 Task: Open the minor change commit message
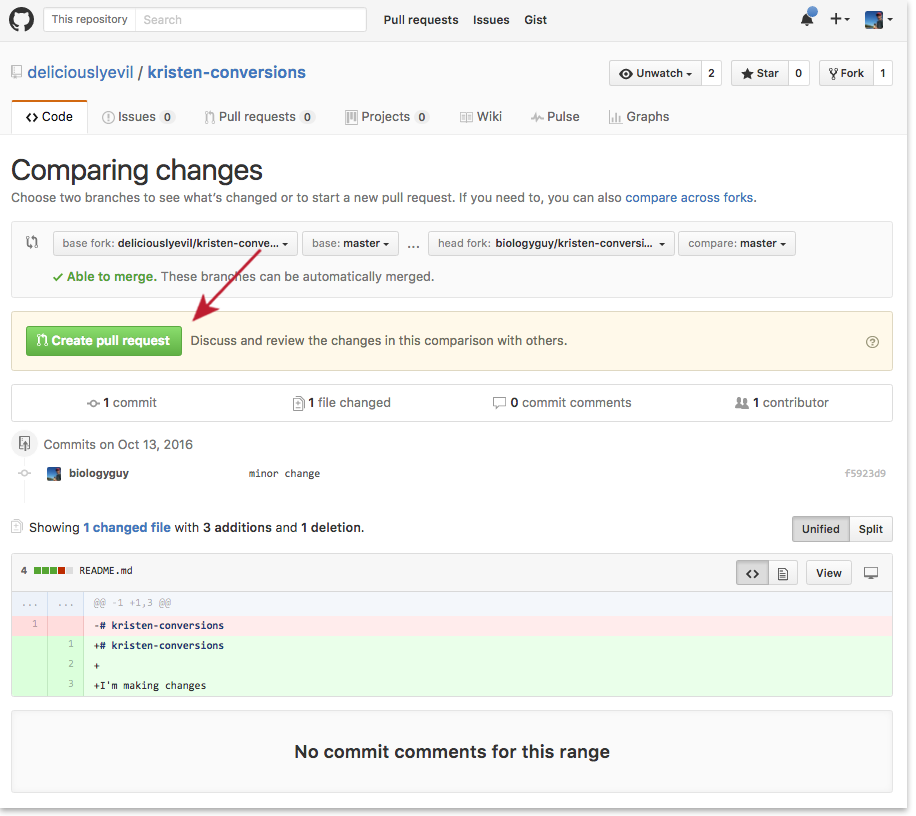point(284,474)
